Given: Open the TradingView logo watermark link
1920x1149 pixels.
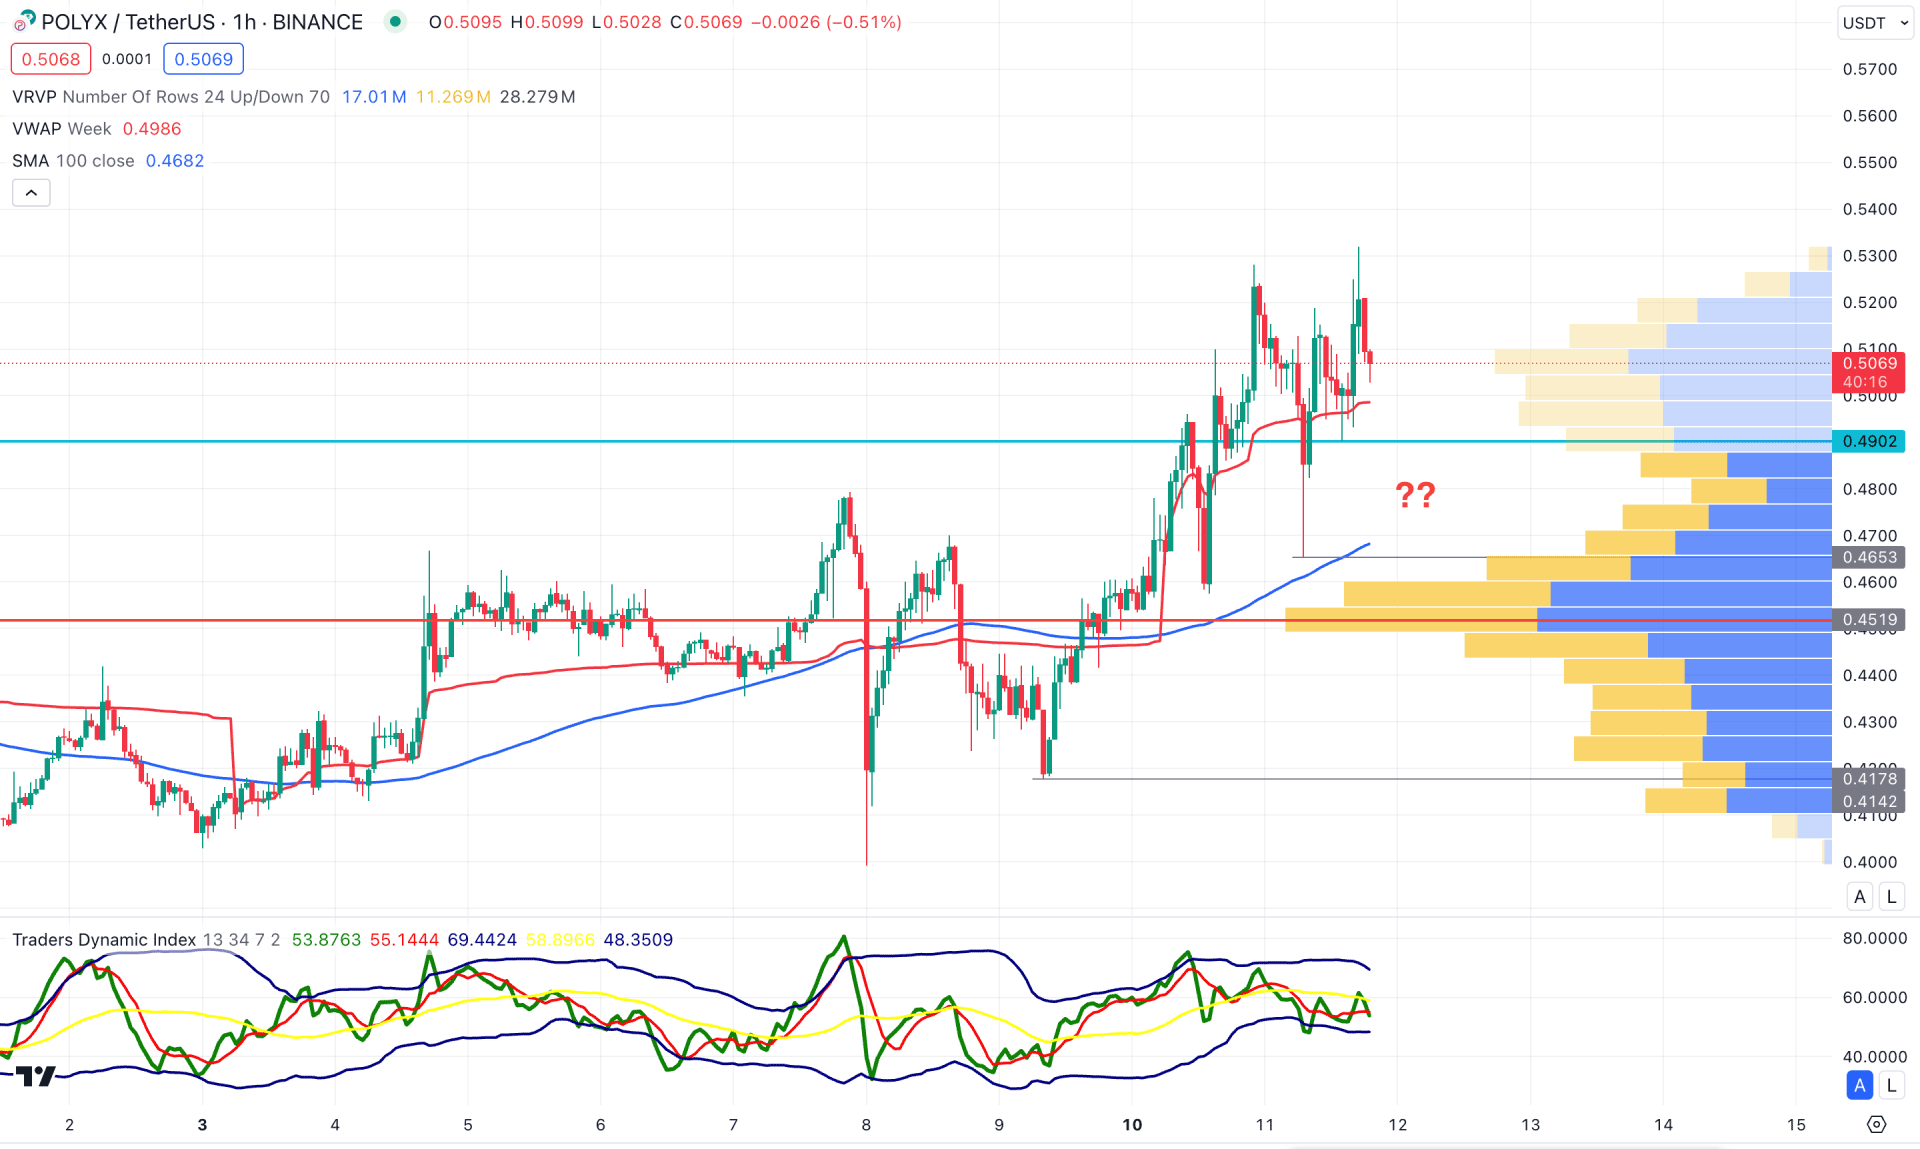Looking at the screenshot, I should pyautogui.click(x=35, y=1077).
